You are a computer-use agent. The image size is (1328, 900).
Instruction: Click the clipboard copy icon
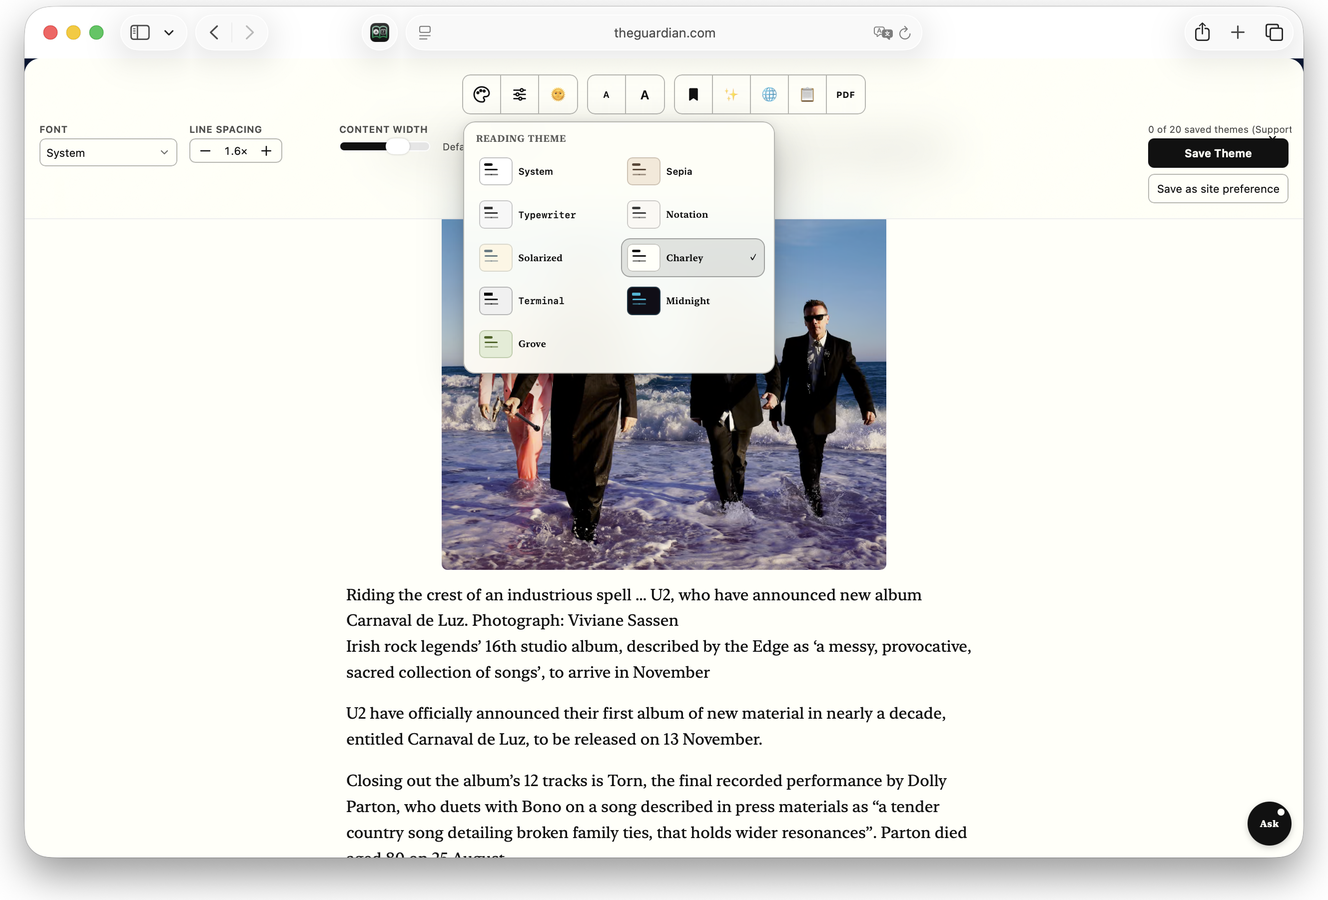[807, 95]
